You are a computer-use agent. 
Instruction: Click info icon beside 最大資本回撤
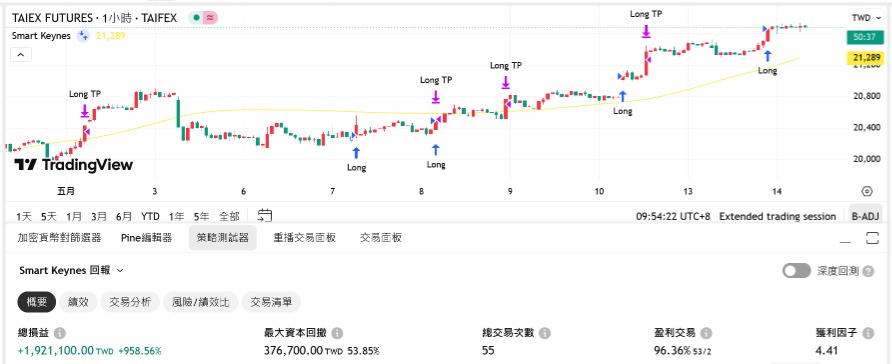coord(337,333)
